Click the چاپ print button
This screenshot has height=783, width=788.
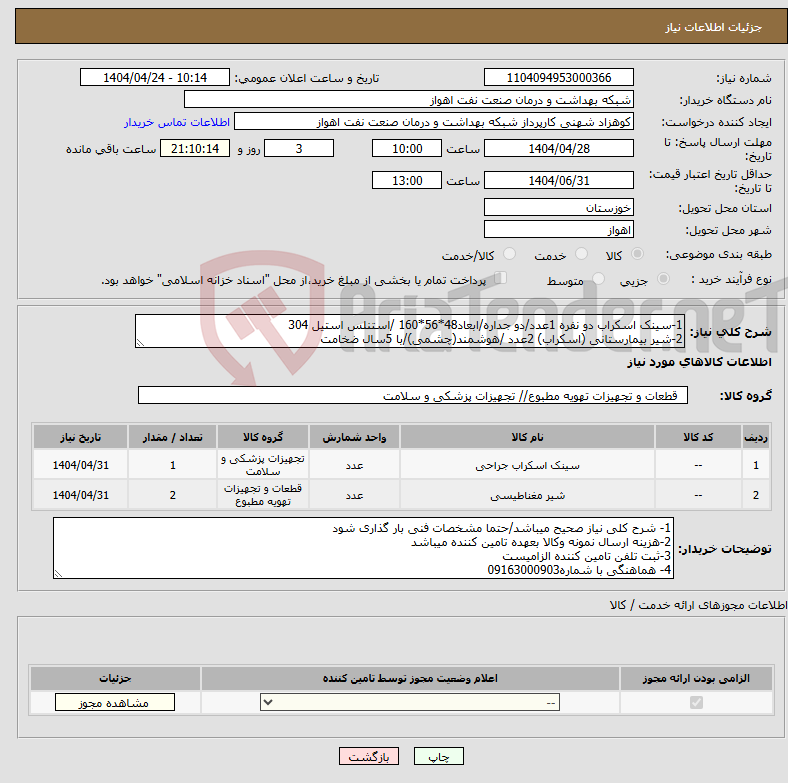438,756
